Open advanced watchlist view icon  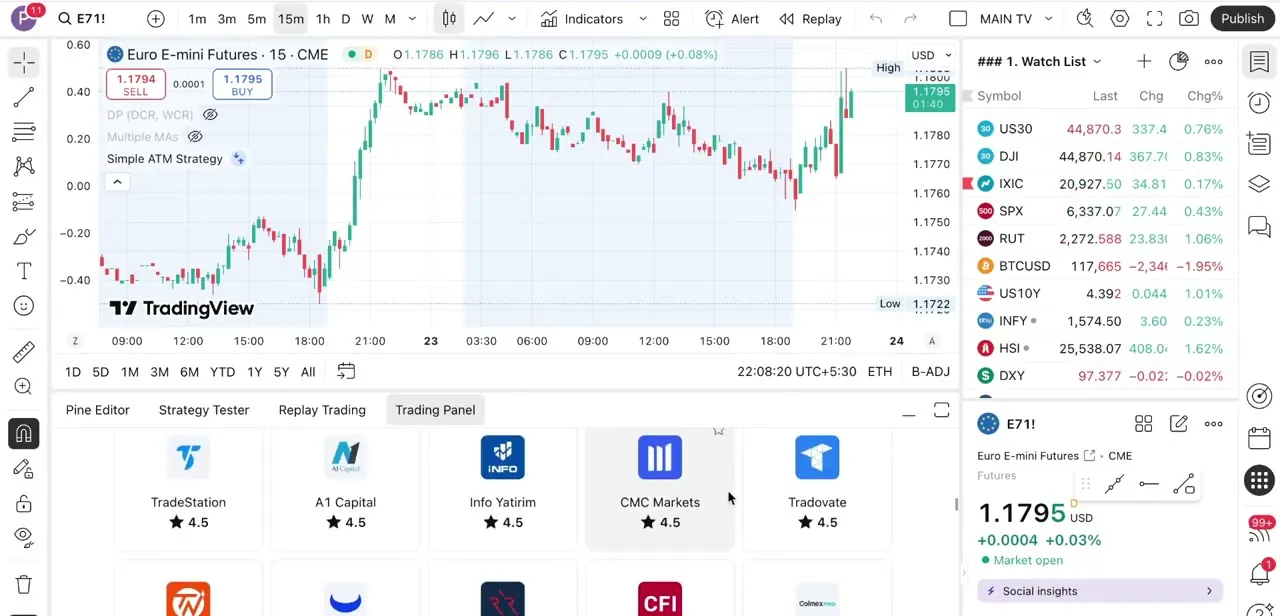[1179, 62]
